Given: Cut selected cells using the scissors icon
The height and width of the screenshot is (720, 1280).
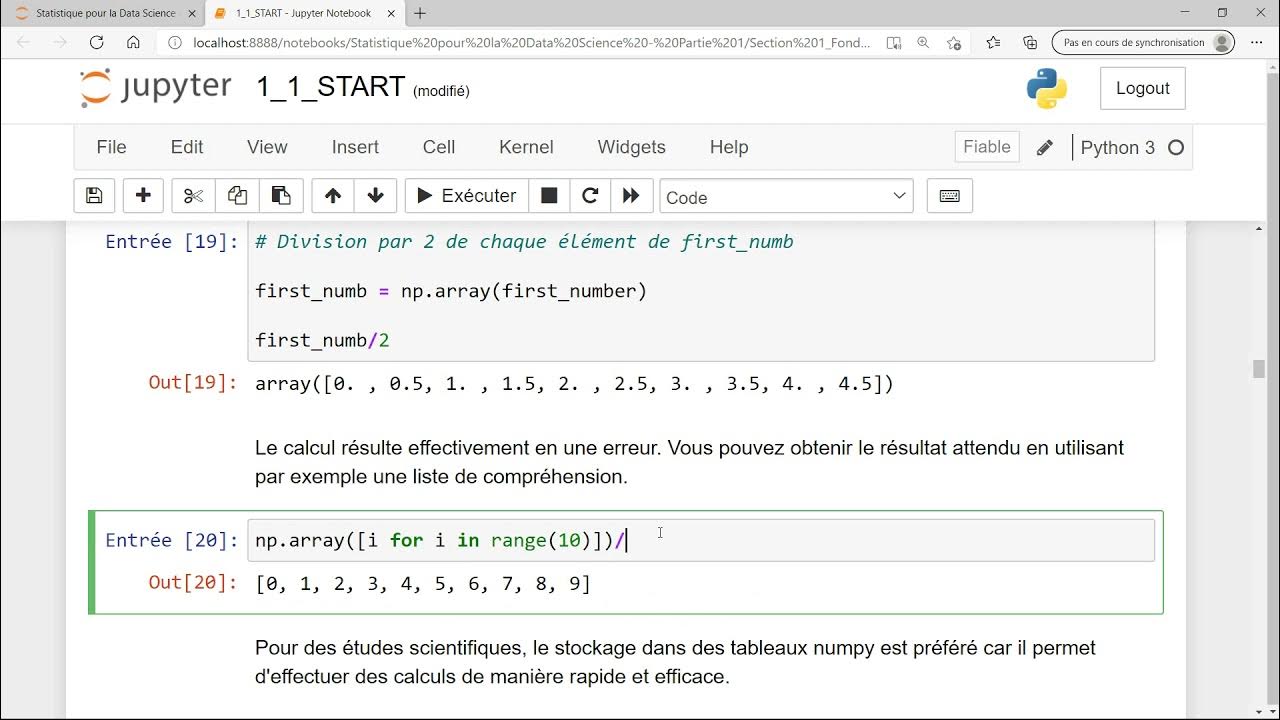Looking at the screenshot, I should pos(193,196).
